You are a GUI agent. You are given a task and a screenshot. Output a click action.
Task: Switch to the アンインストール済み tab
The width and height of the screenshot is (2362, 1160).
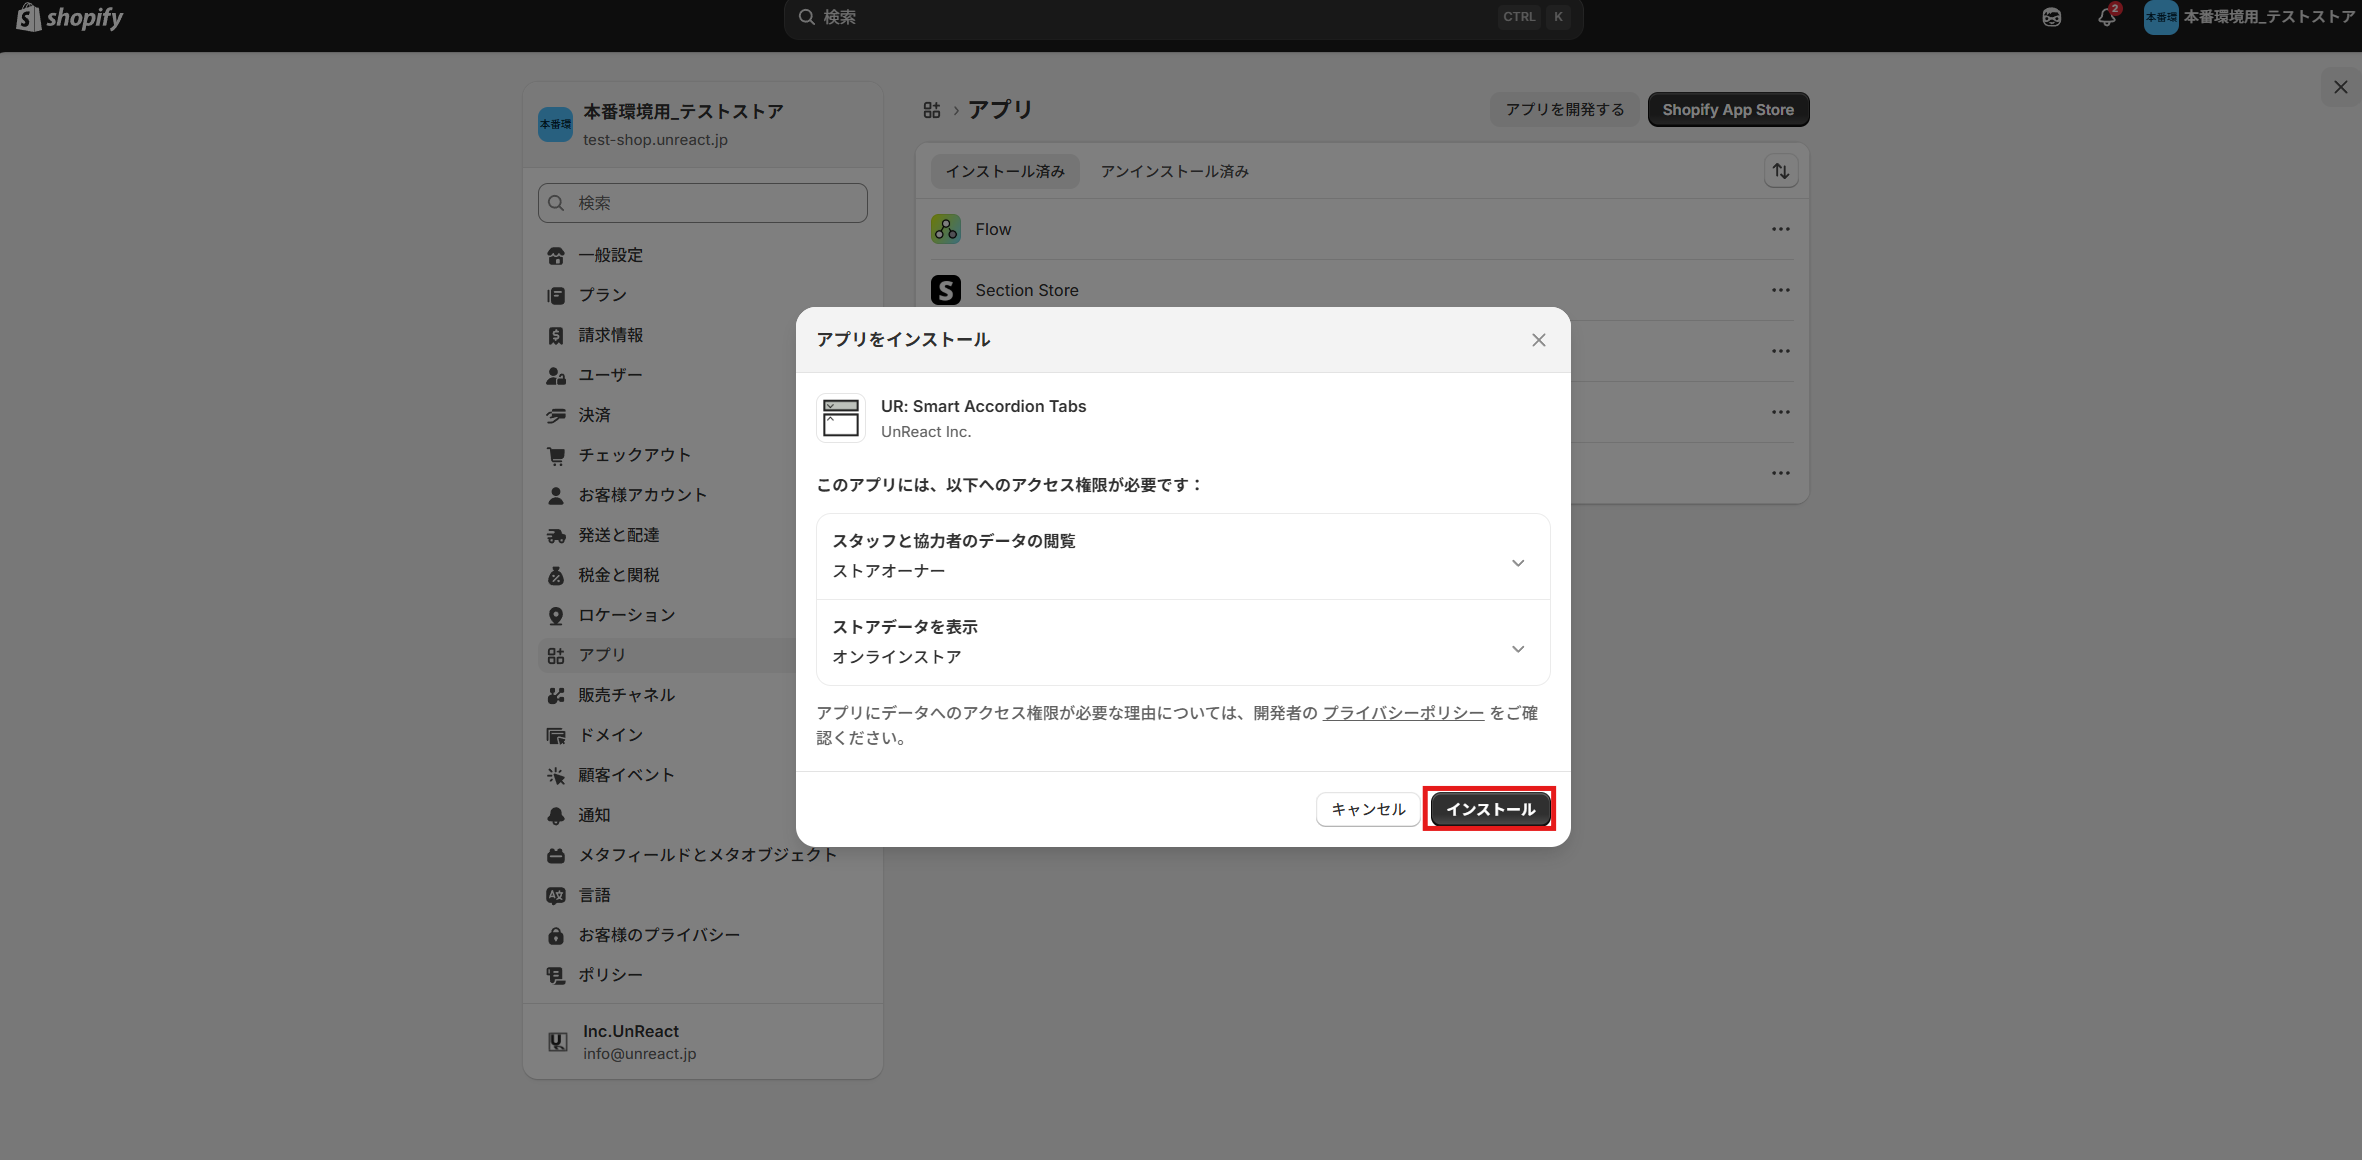coord(1173,171)
